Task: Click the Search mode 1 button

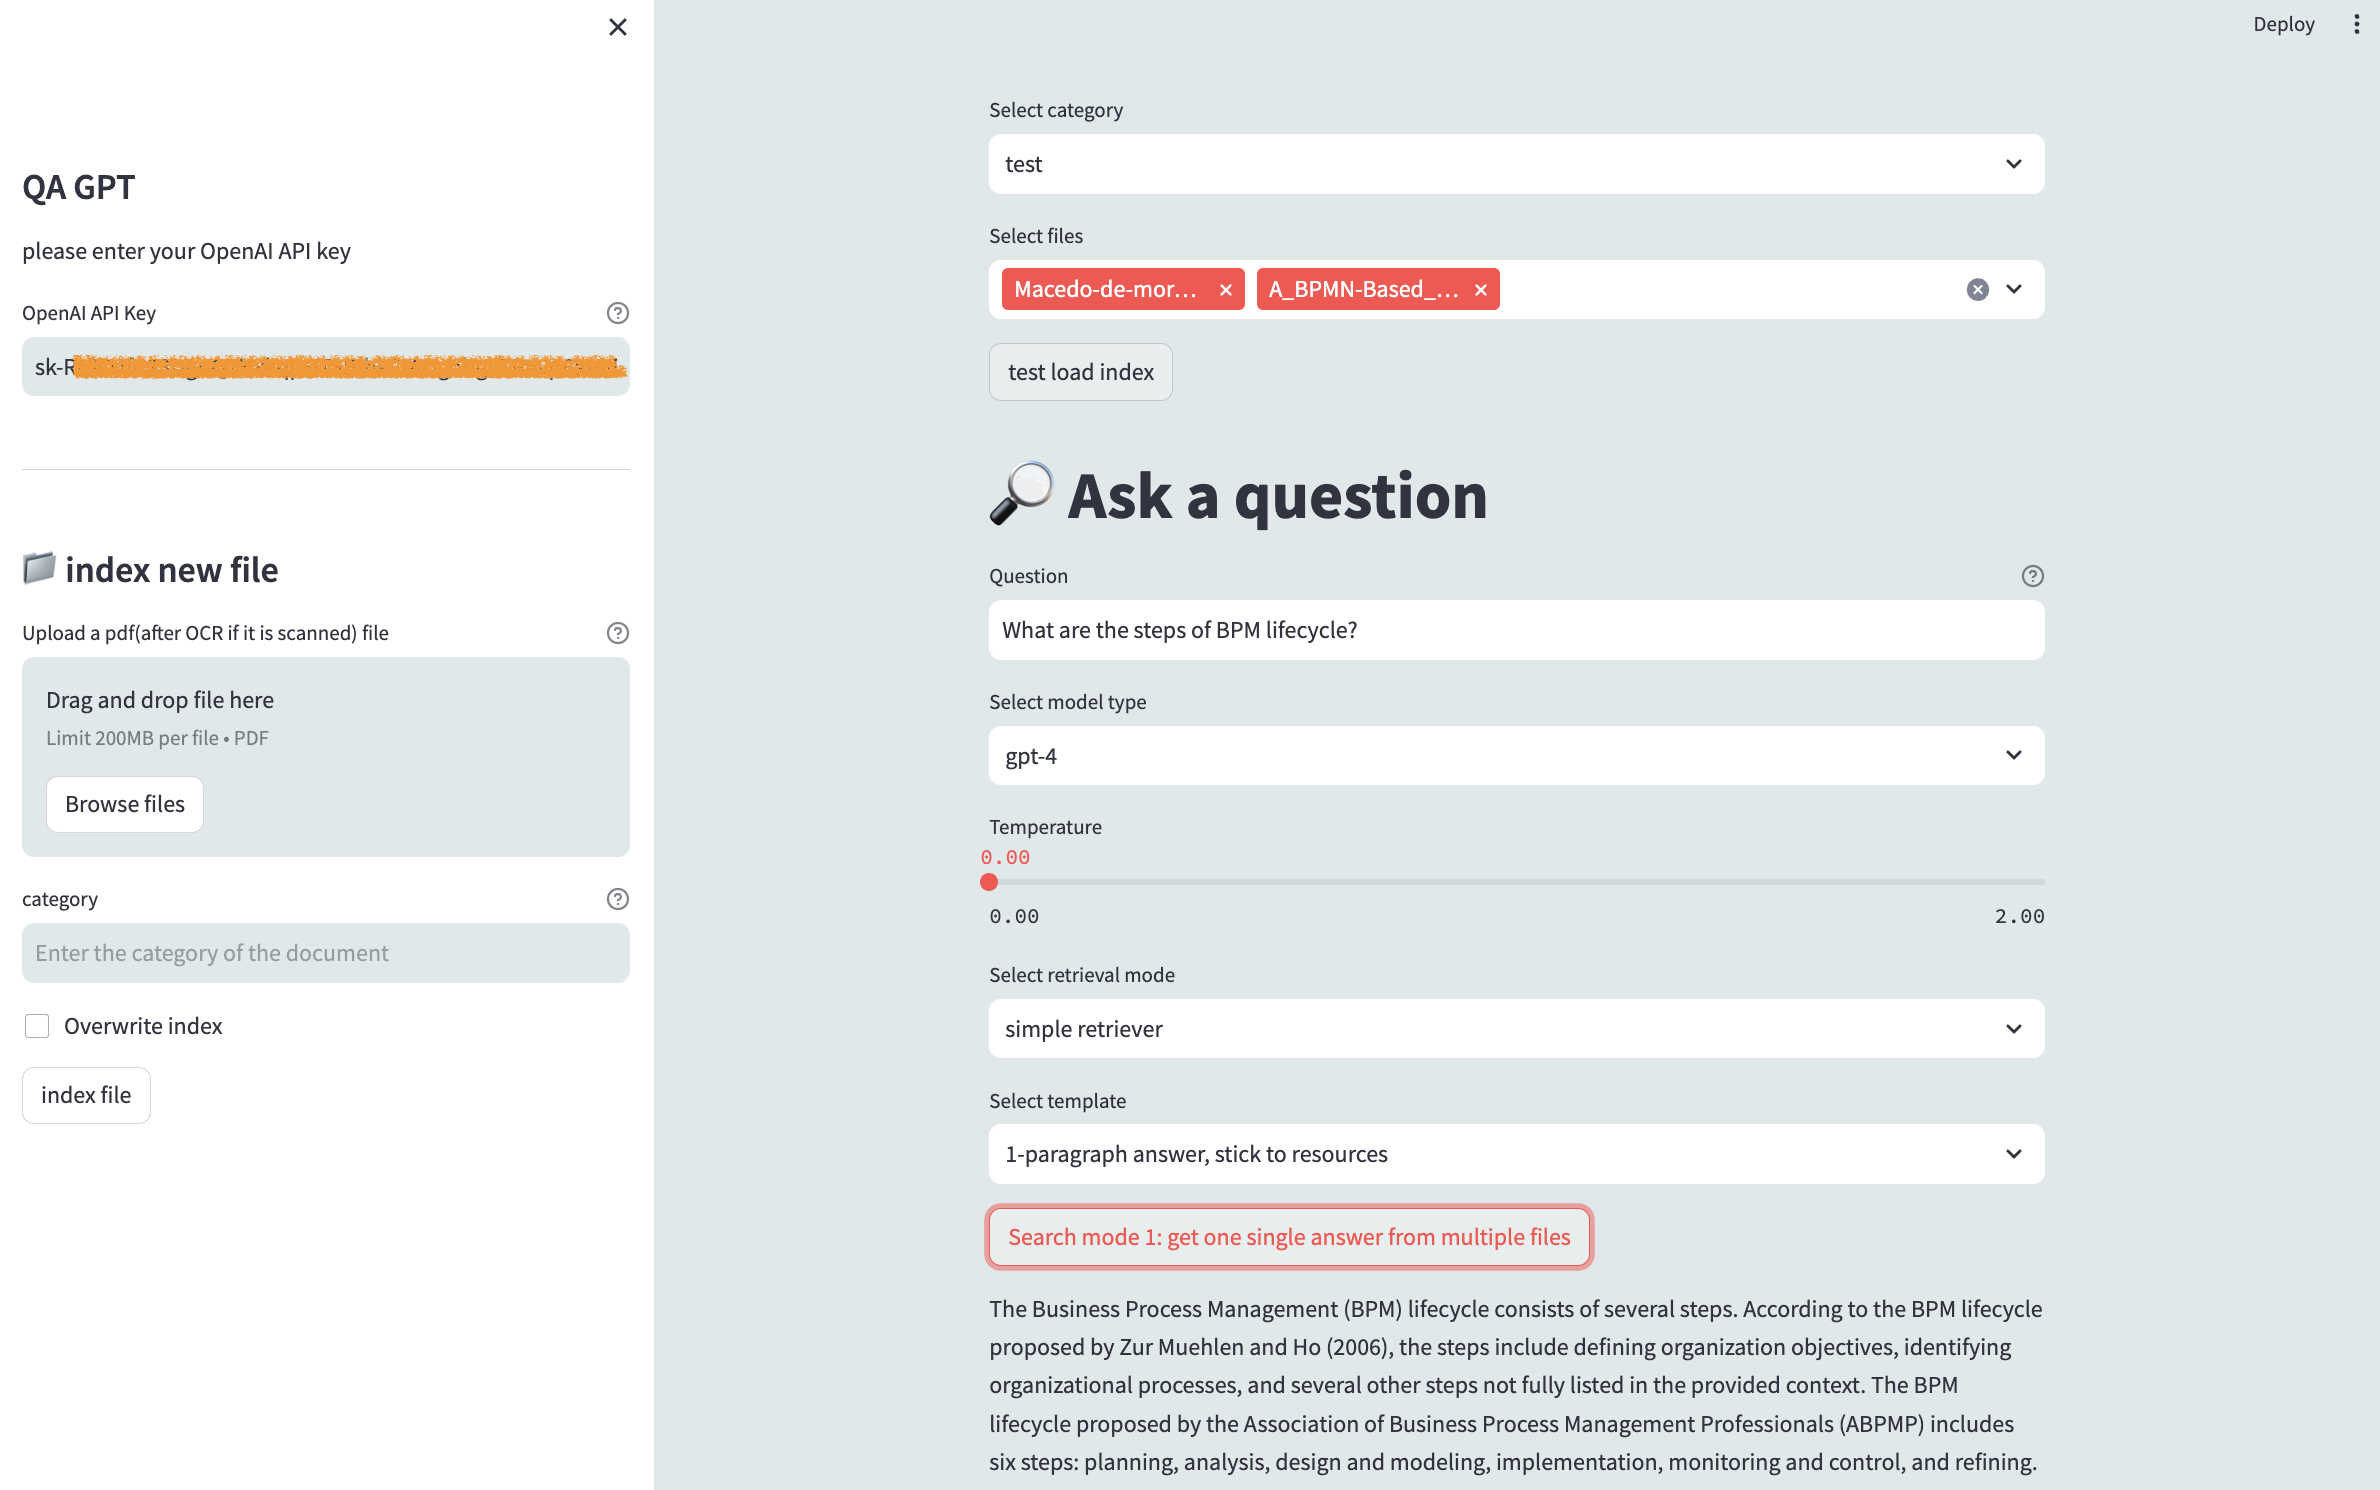Action: coord(1289,1237)
